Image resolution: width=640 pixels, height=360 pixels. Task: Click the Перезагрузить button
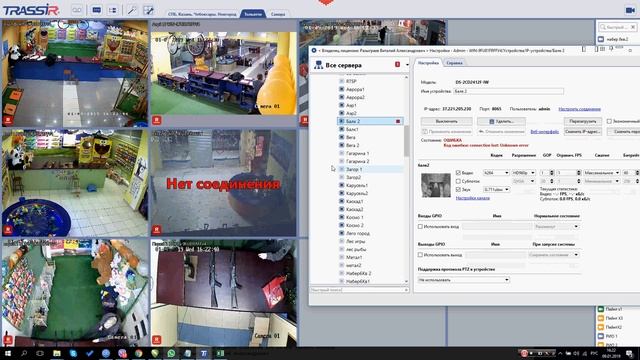tap(583, 121)
